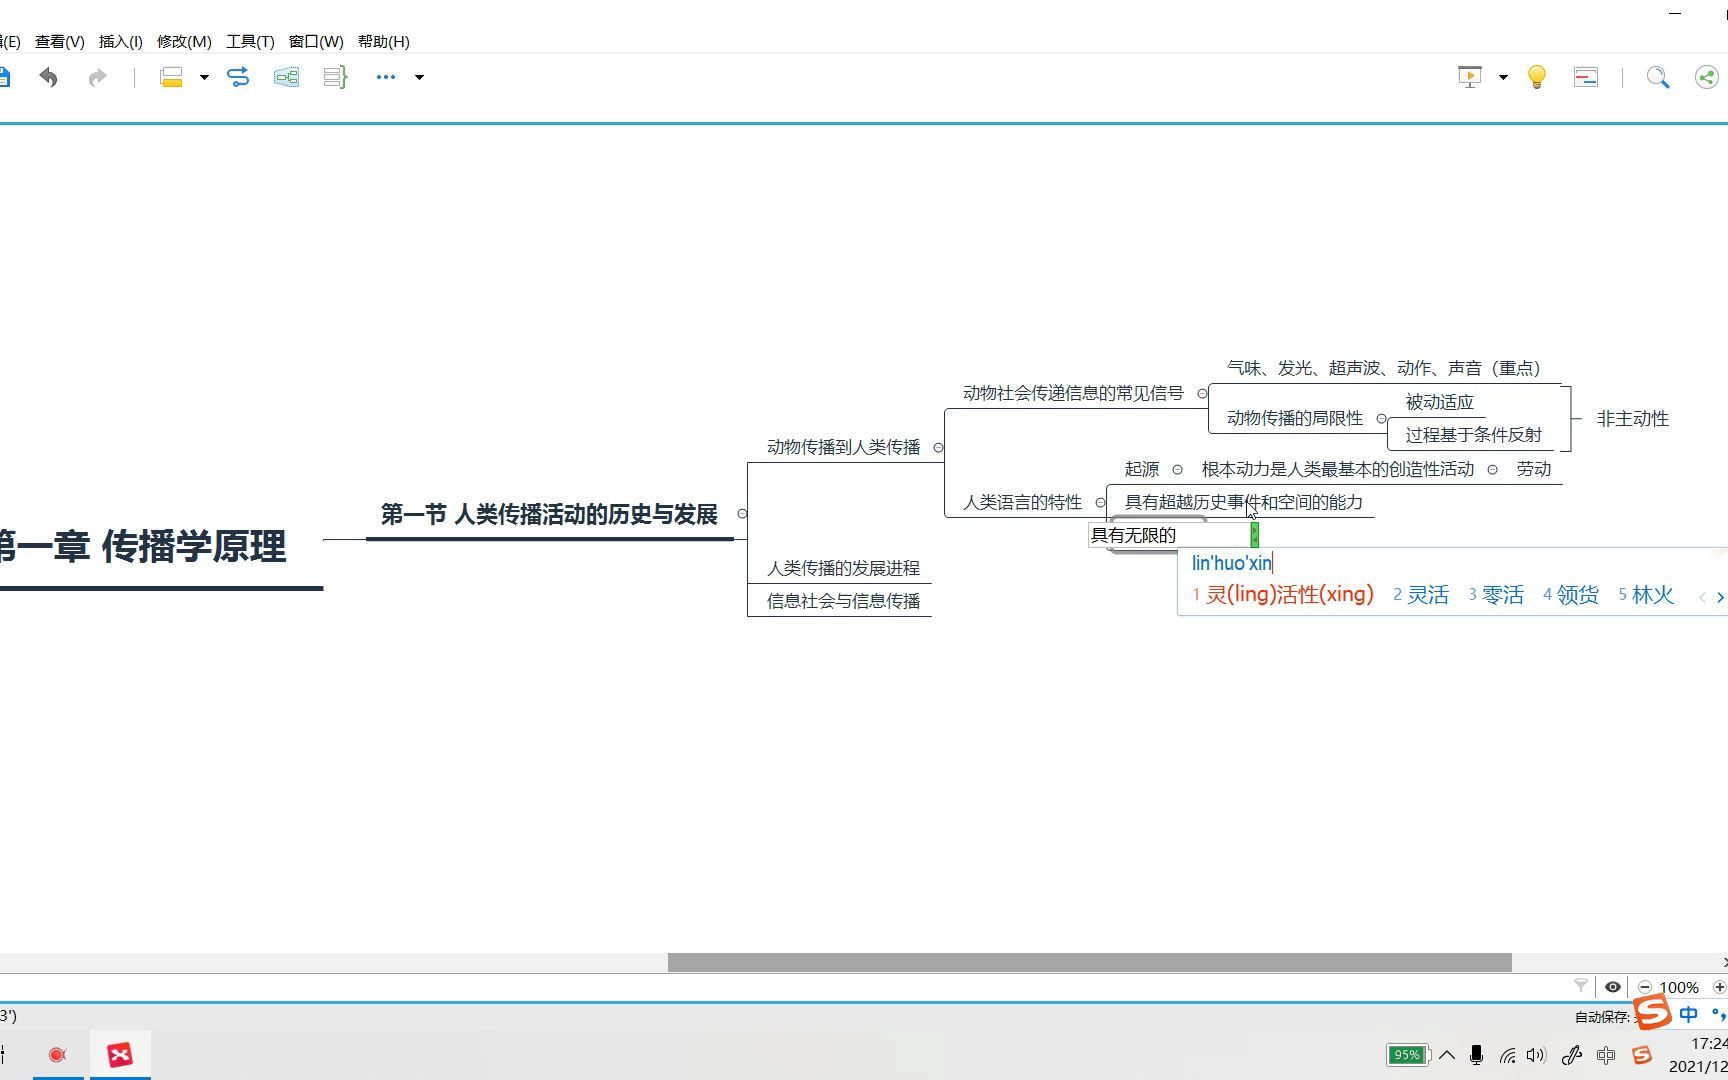Add a boundary around selected topics
Image resolution: width=1728 pixels, height=1080 pixels.
point(287,77)
